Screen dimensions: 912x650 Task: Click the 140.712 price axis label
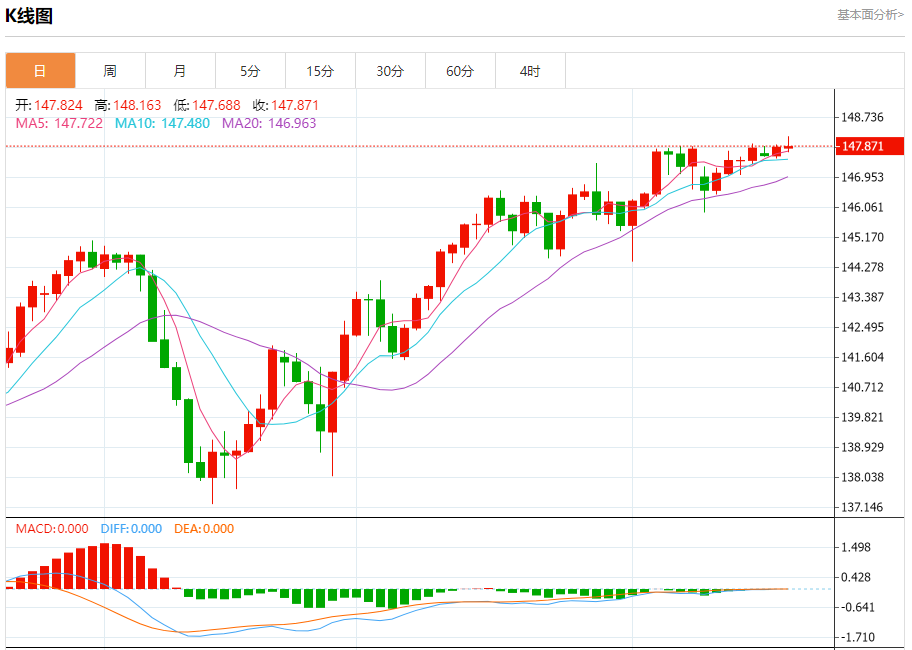863,387
